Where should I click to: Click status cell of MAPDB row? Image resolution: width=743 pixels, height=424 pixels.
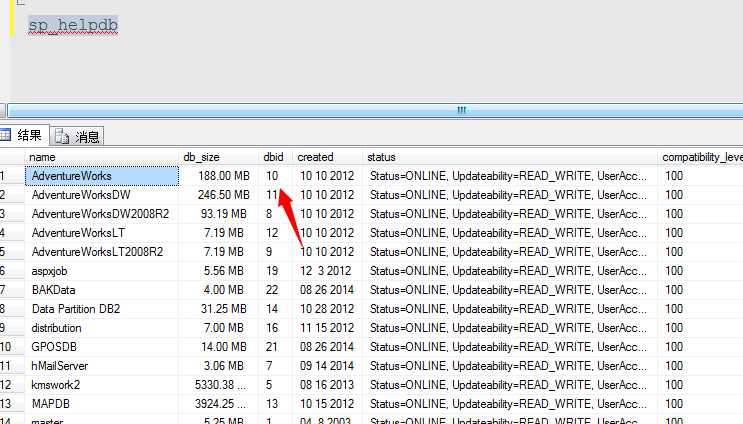click(x=510, y=404)
